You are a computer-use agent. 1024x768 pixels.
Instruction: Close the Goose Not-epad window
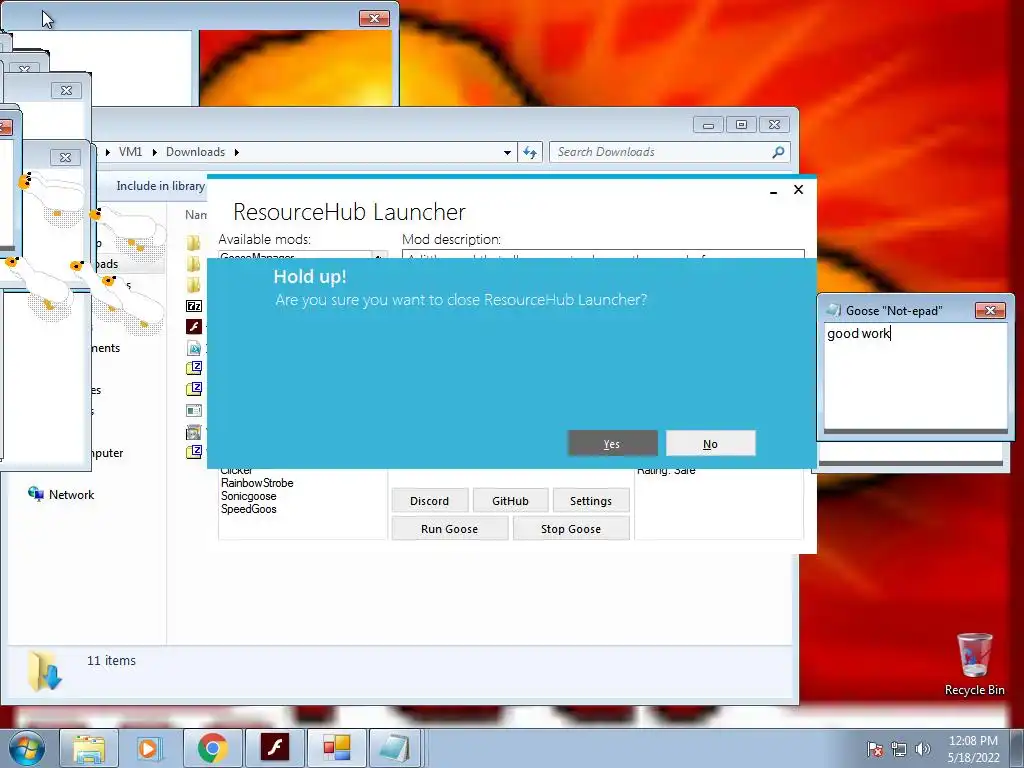[x=990, y=310]
